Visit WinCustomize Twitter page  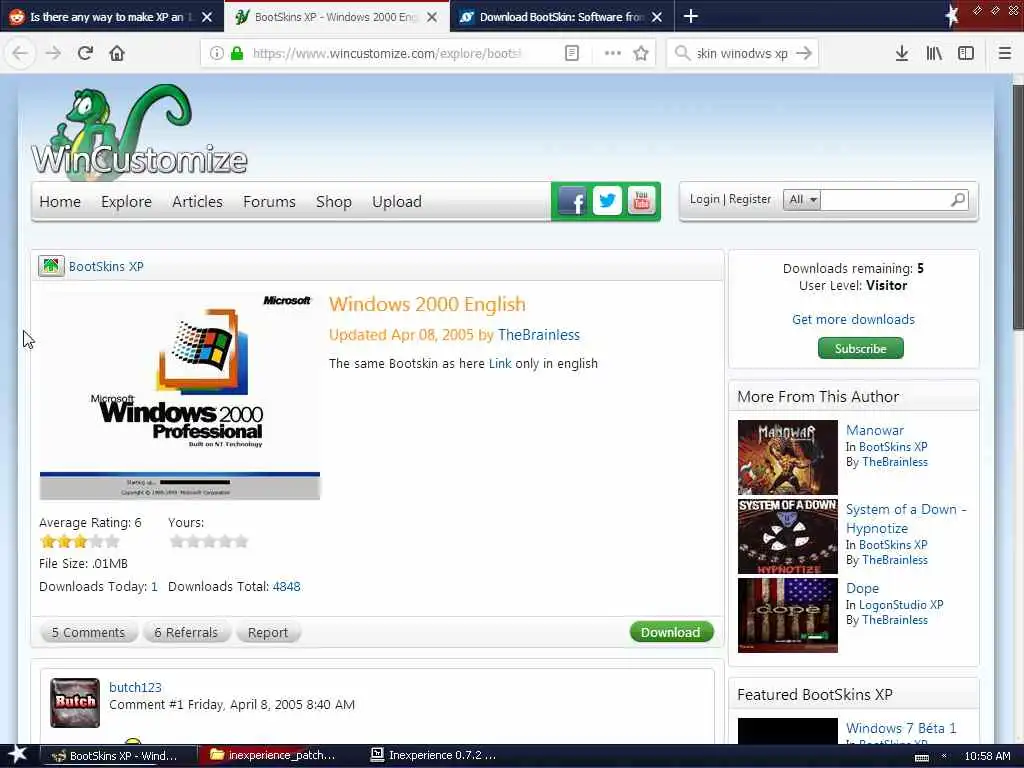click(x=607, y=201)
